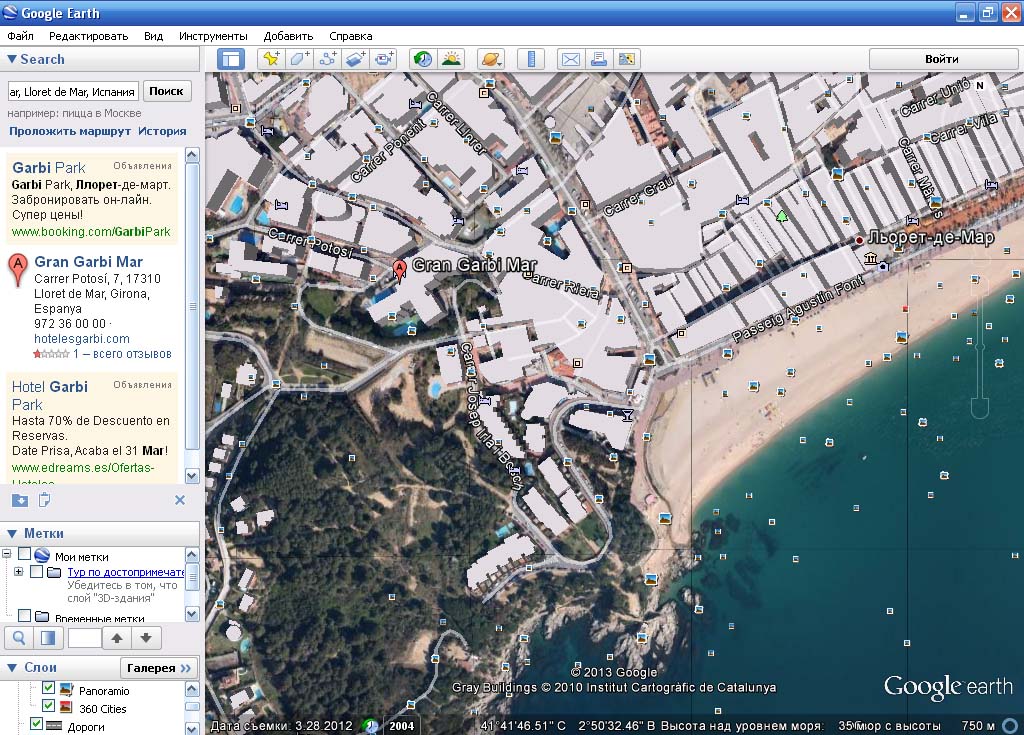
Task: Uncheck the Дороги layer checkbox
Action: tap(37, 724)
